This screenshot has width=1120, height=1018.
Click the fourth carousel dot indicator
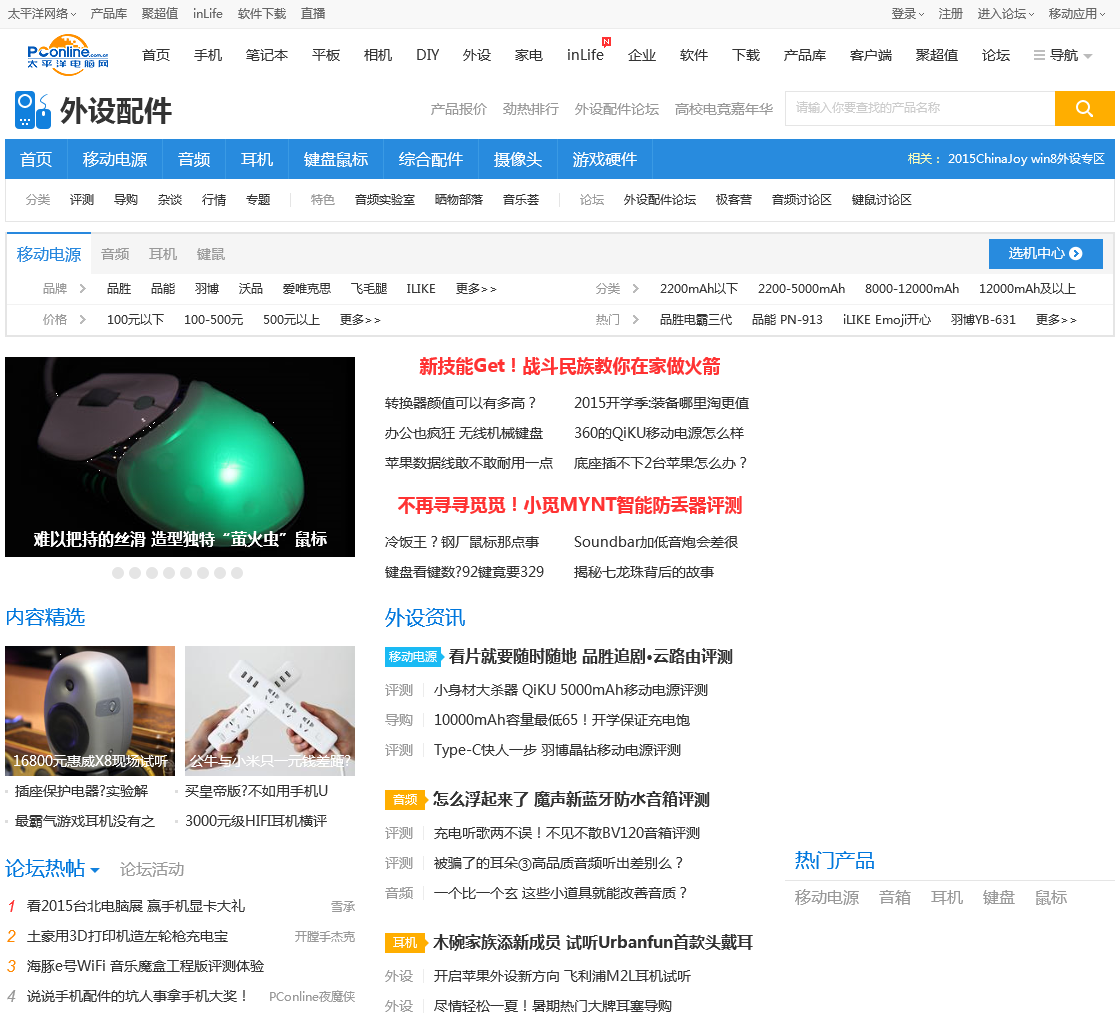point(169,573)
